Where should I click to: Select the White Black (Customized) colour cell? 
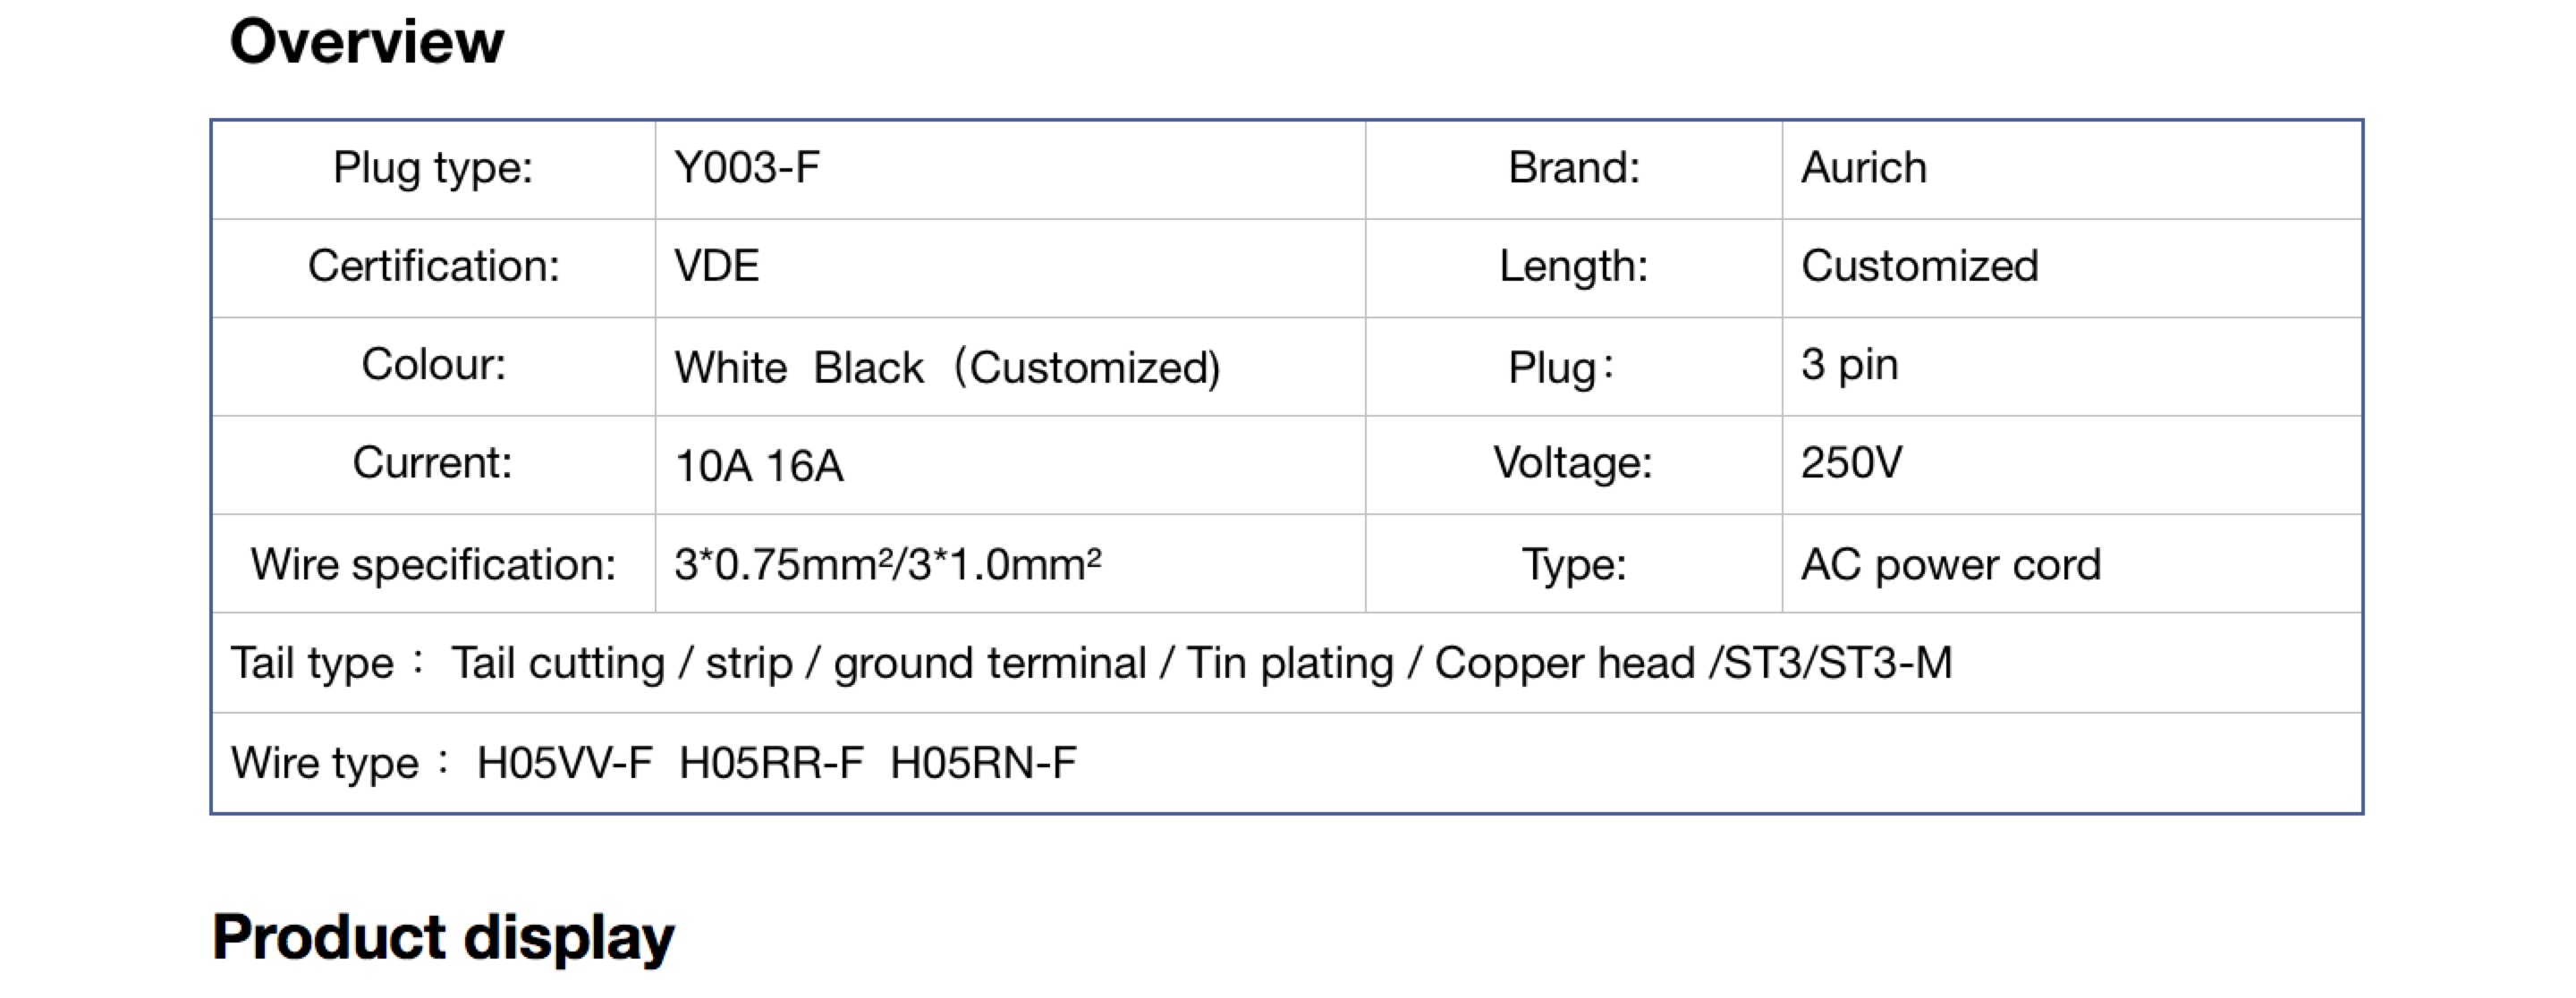pyautogui.click(x=1010, y=367)
